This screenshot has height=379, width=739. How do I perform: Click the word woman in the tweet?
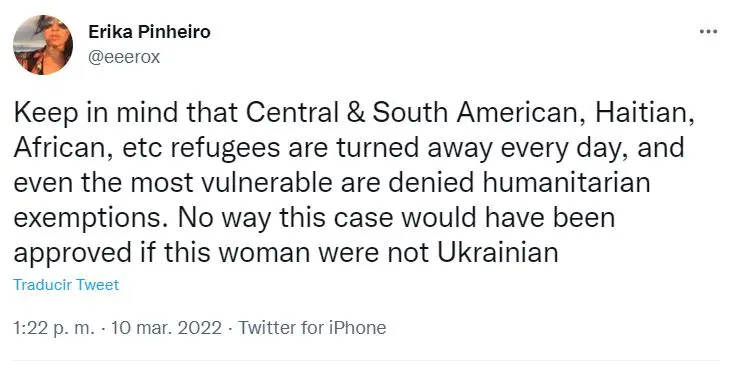pyautogui.click(x=264, y=254)
